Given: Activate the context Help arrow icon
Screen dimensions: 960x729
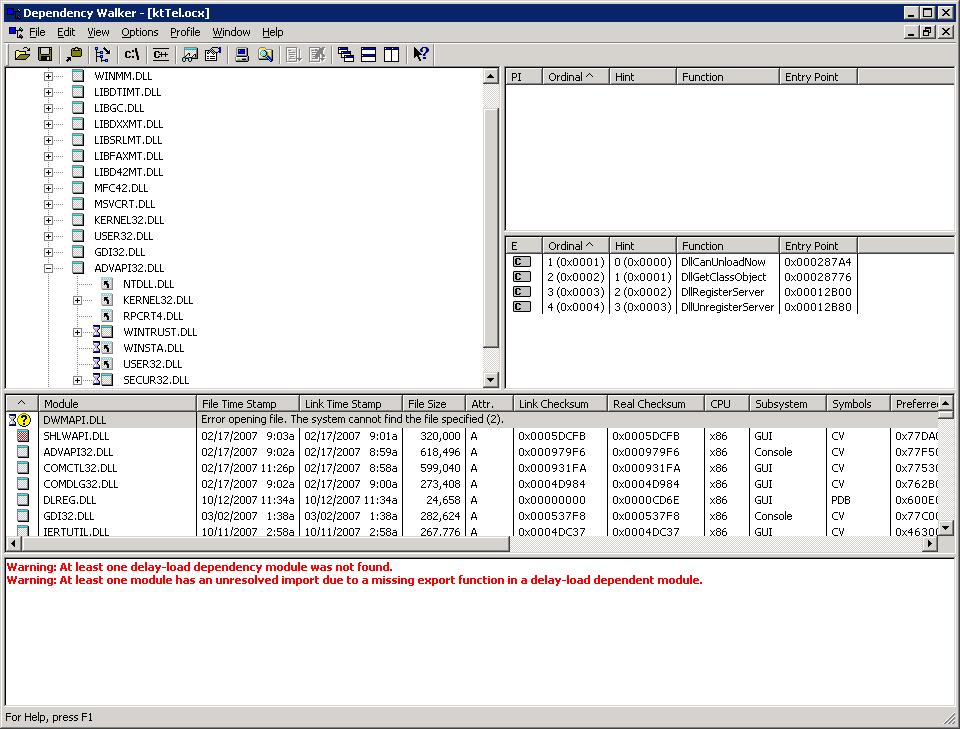Looking at the screenshot, I should [421, 54].
